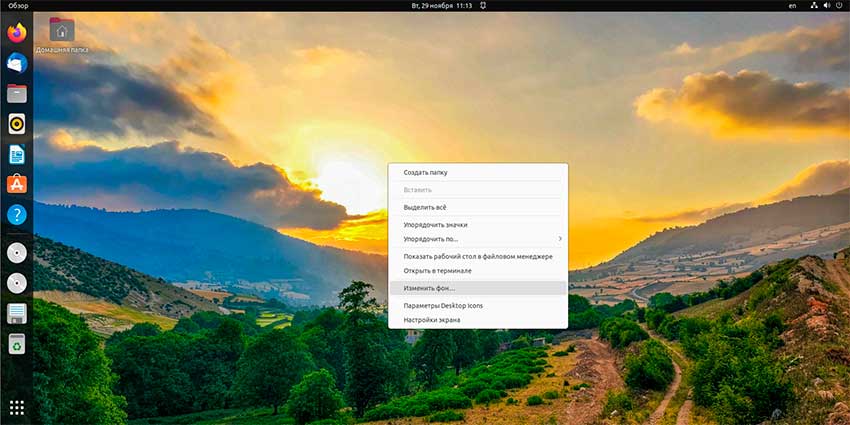Open LibreOffice Writer from the dock

[x=16, y=154]
